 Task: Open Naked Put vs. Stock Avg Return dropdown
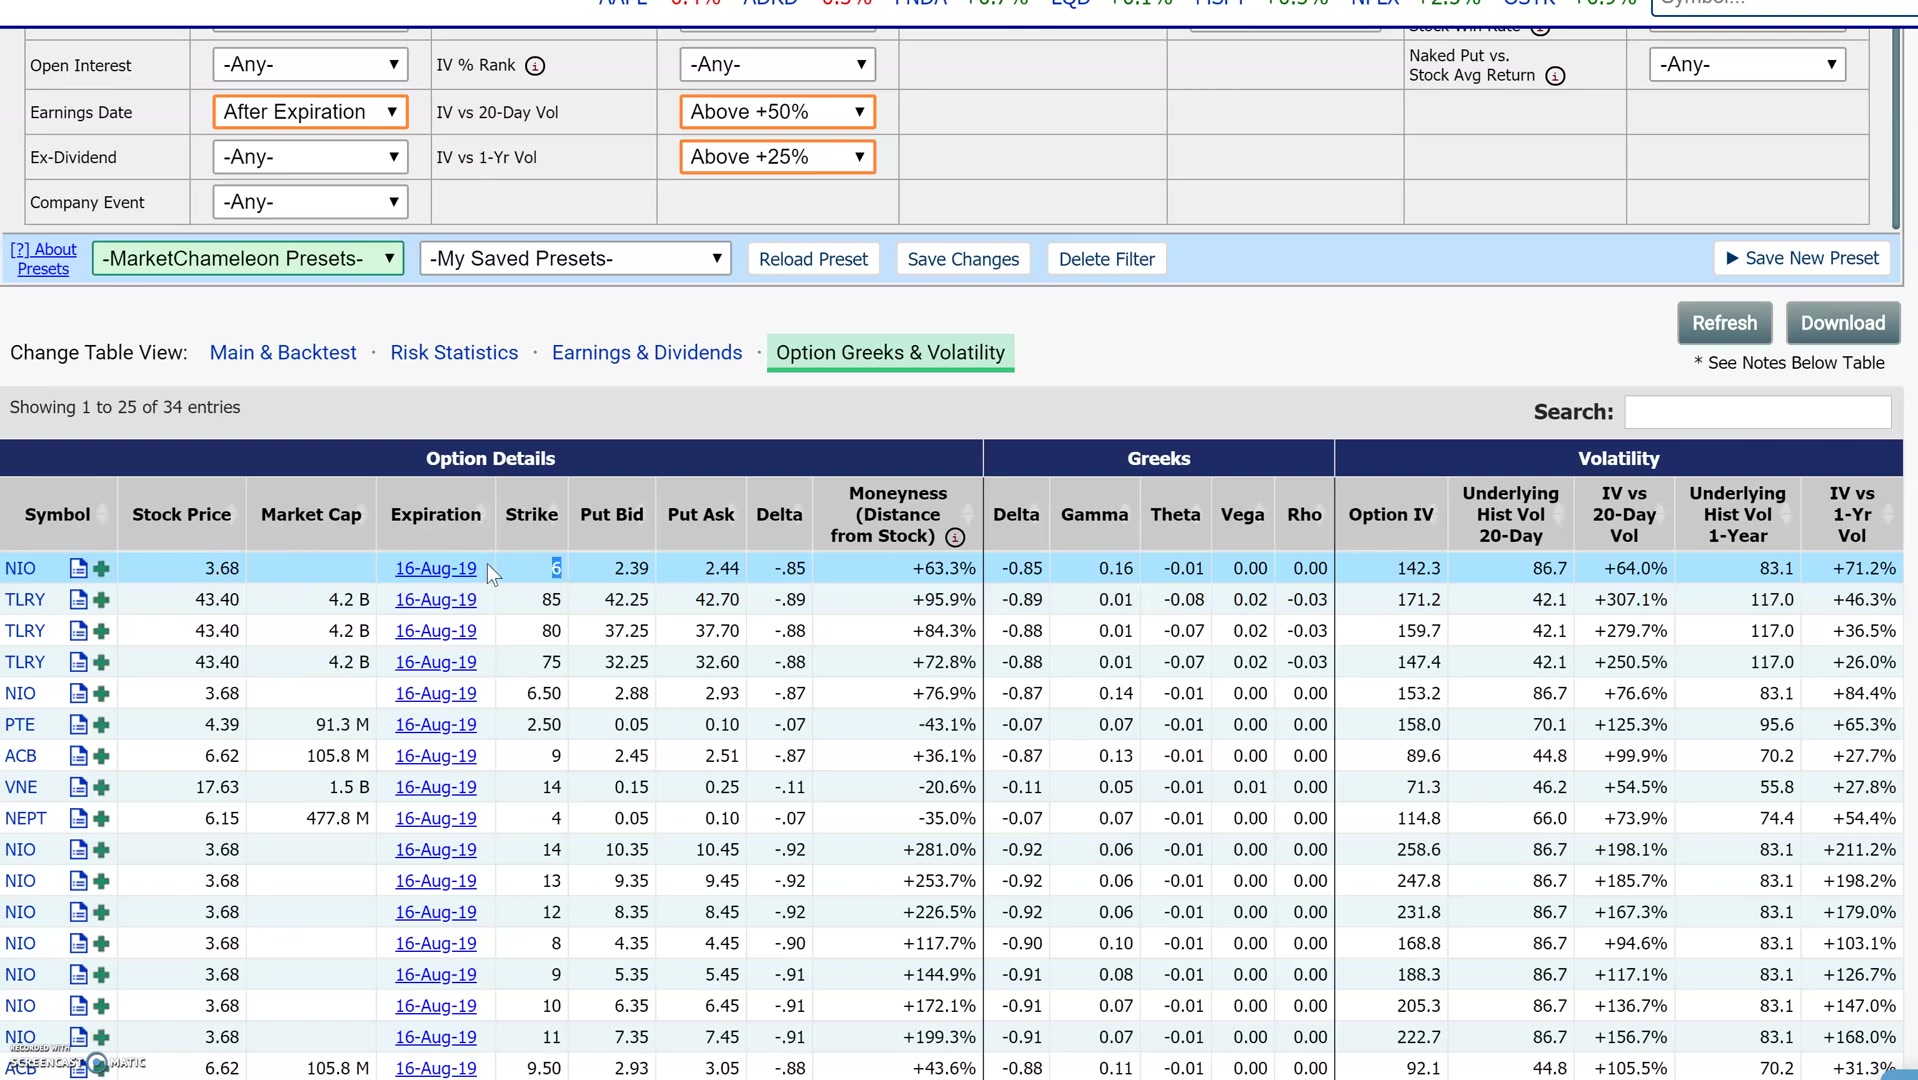coord(1747,65)
